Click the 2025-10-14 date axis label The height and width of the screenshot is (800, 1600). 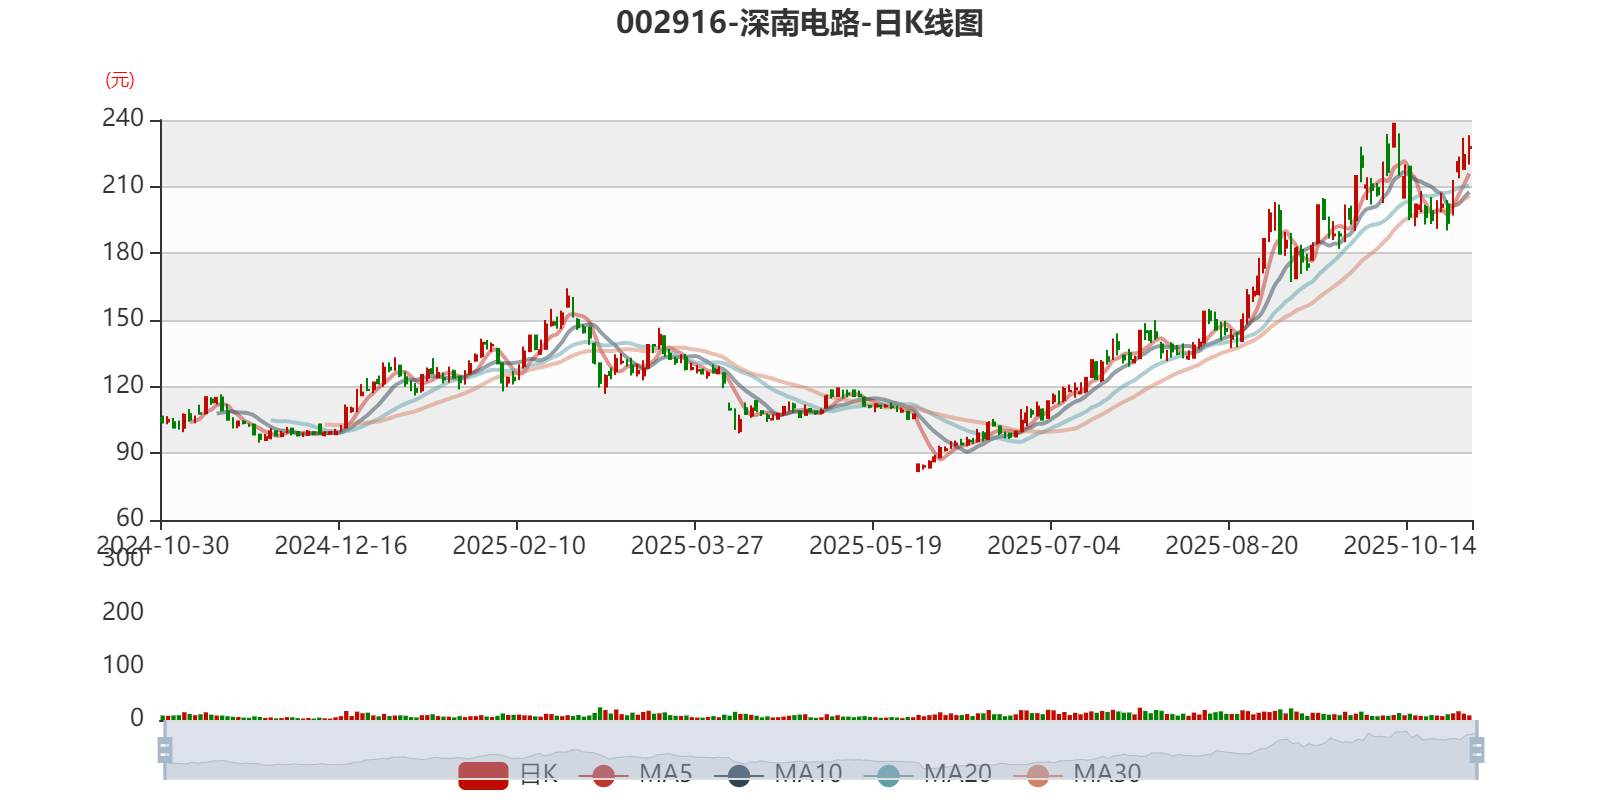coord(1409,545)
